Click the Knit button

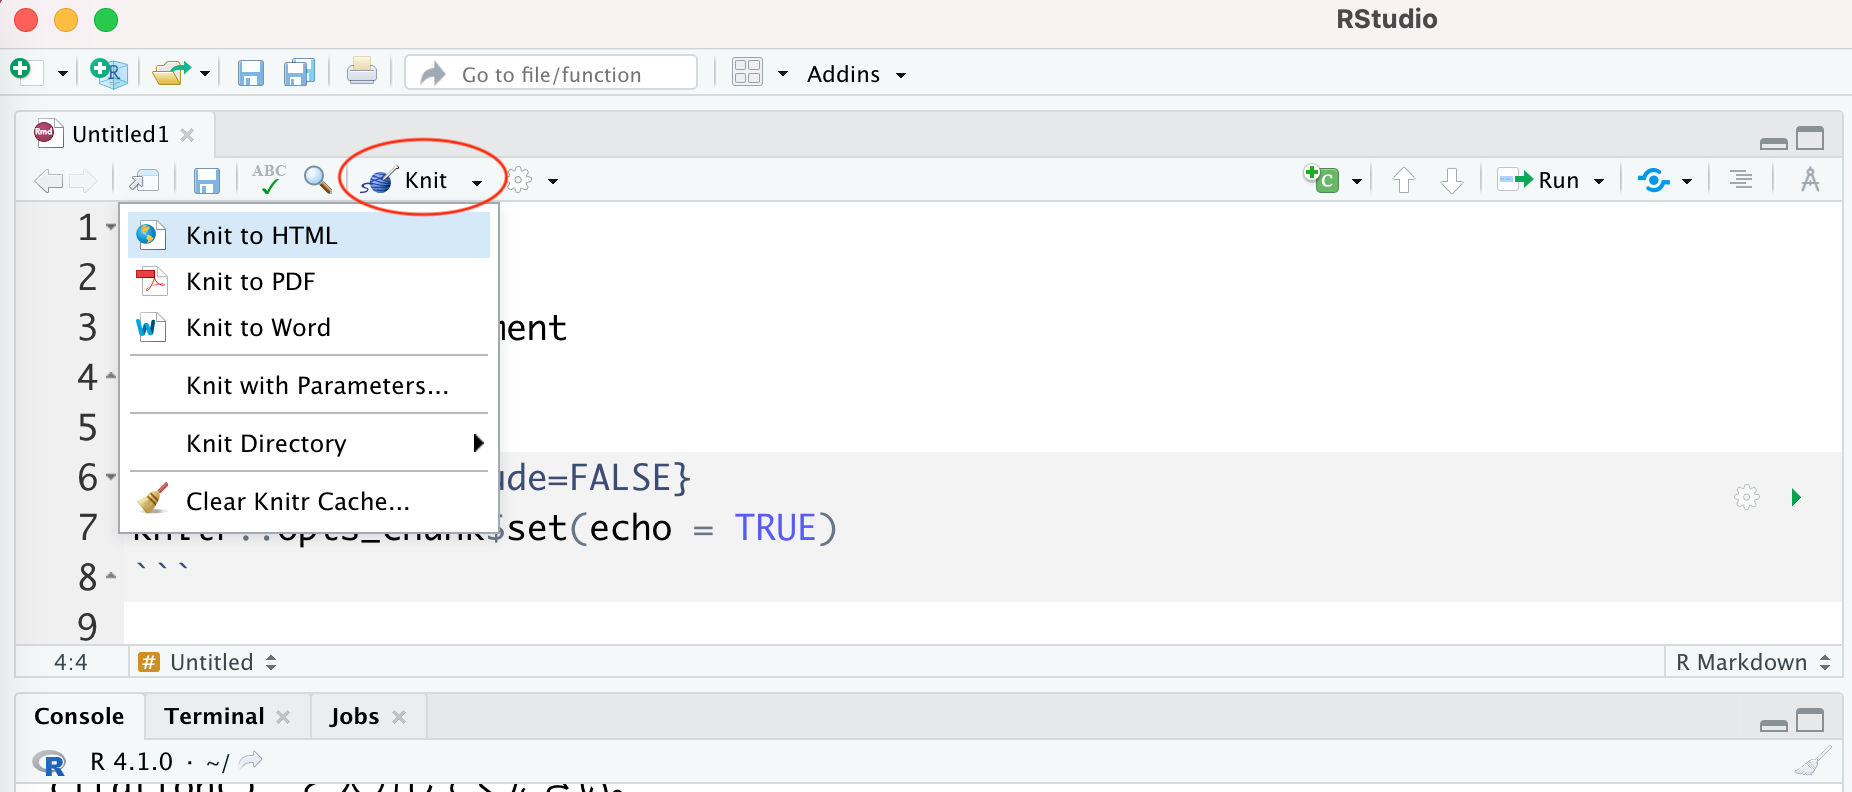(x=408, y=180)
